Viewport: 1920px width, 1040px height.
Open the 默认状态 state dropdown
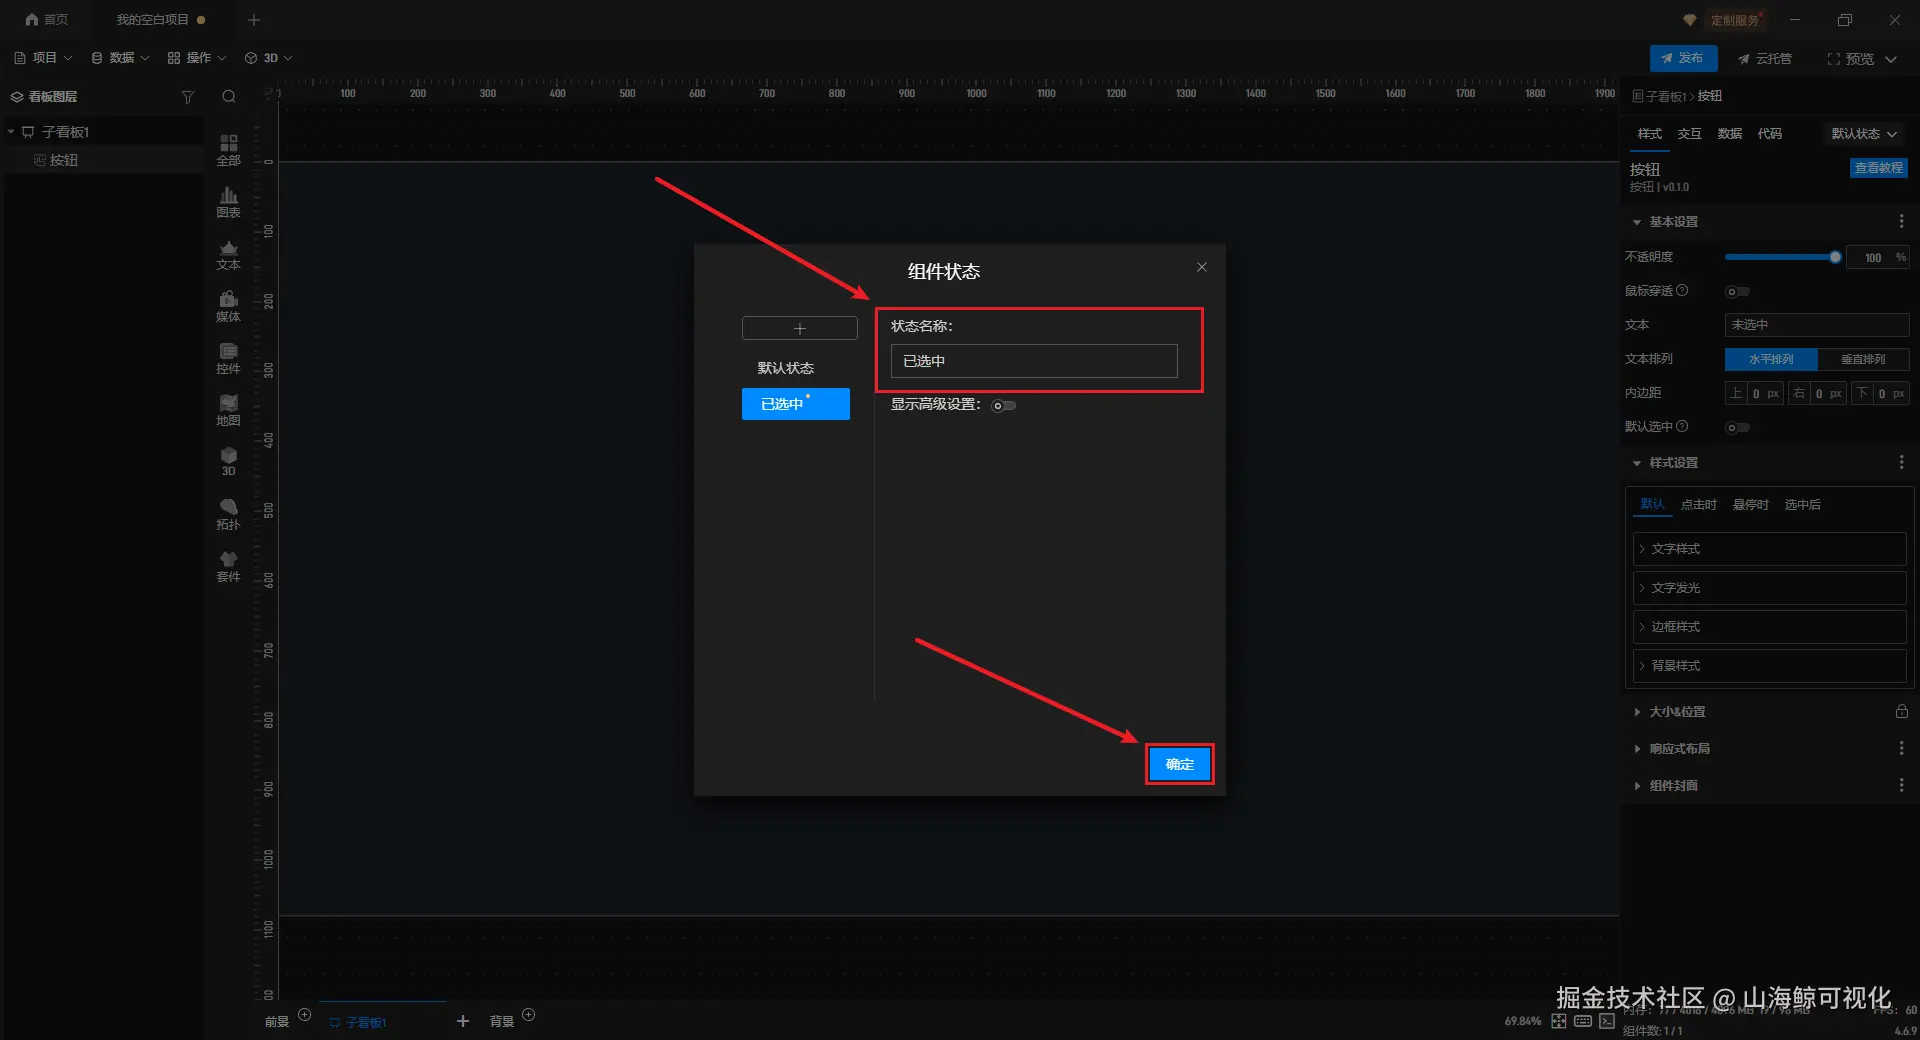click(1864, 134)
